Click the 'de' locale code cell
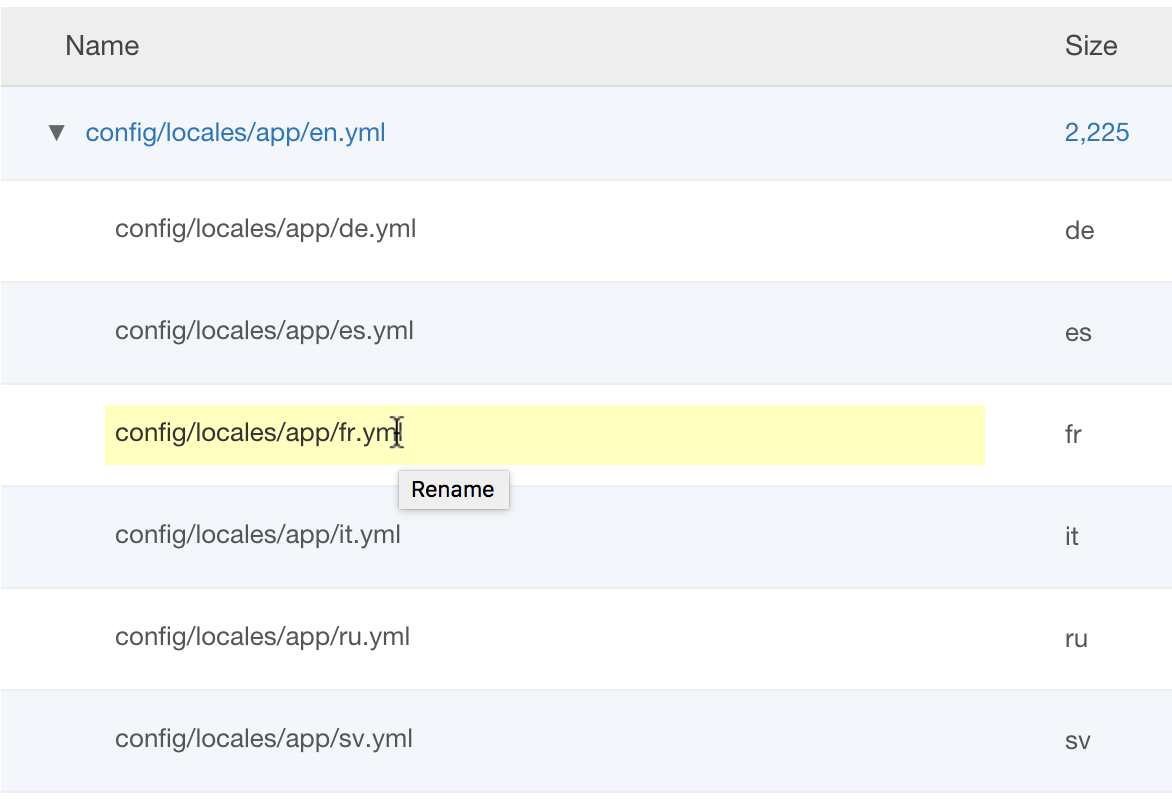 click(1079, 231)
